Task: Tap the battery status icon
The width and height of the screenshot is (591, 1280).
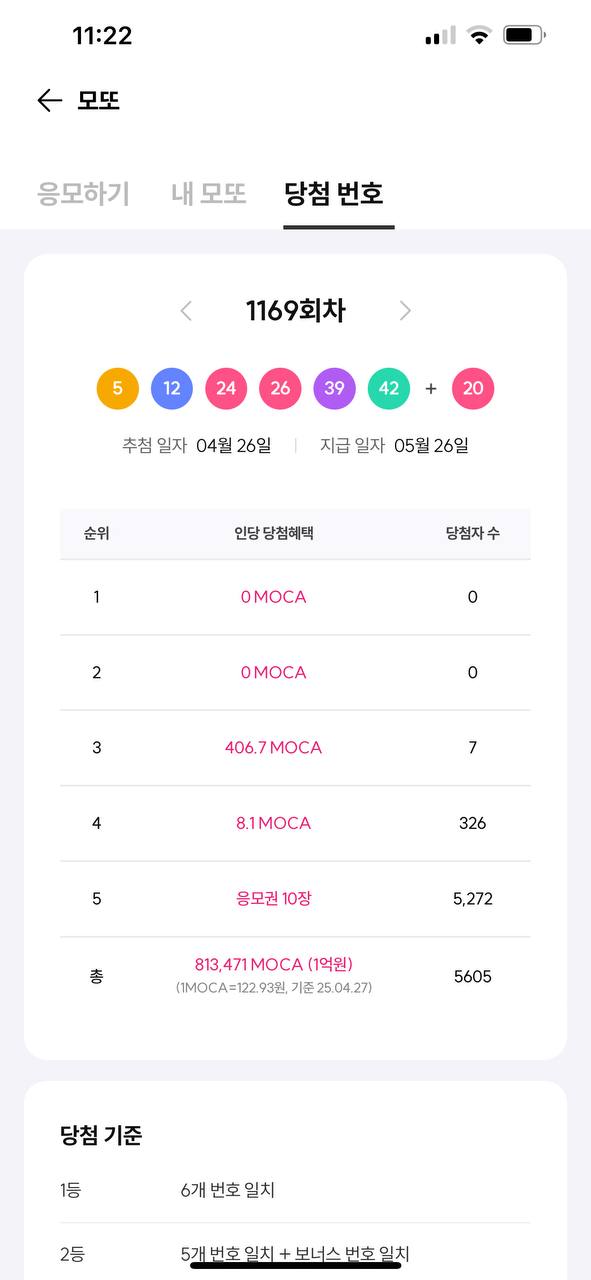Action: pyautogui.click(x=525, y=36)
